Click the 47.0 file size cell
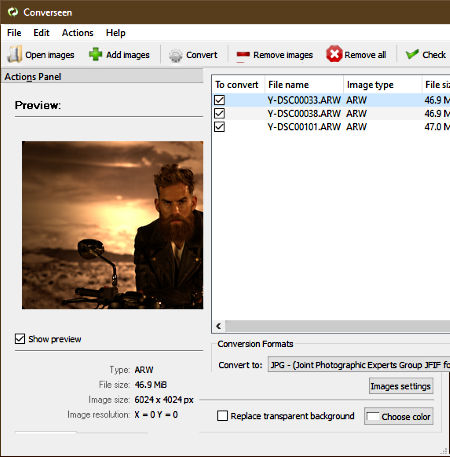This screenshot has width=450, height=457. [x=437, y=127]
